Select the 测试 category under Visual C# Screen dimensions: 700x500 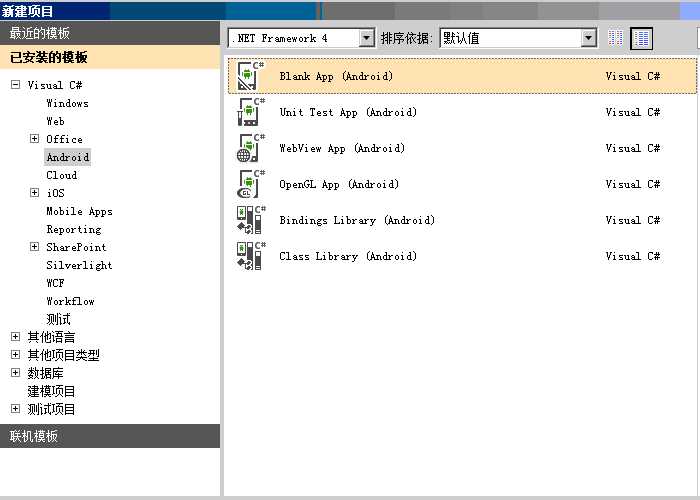coord(58,319)
